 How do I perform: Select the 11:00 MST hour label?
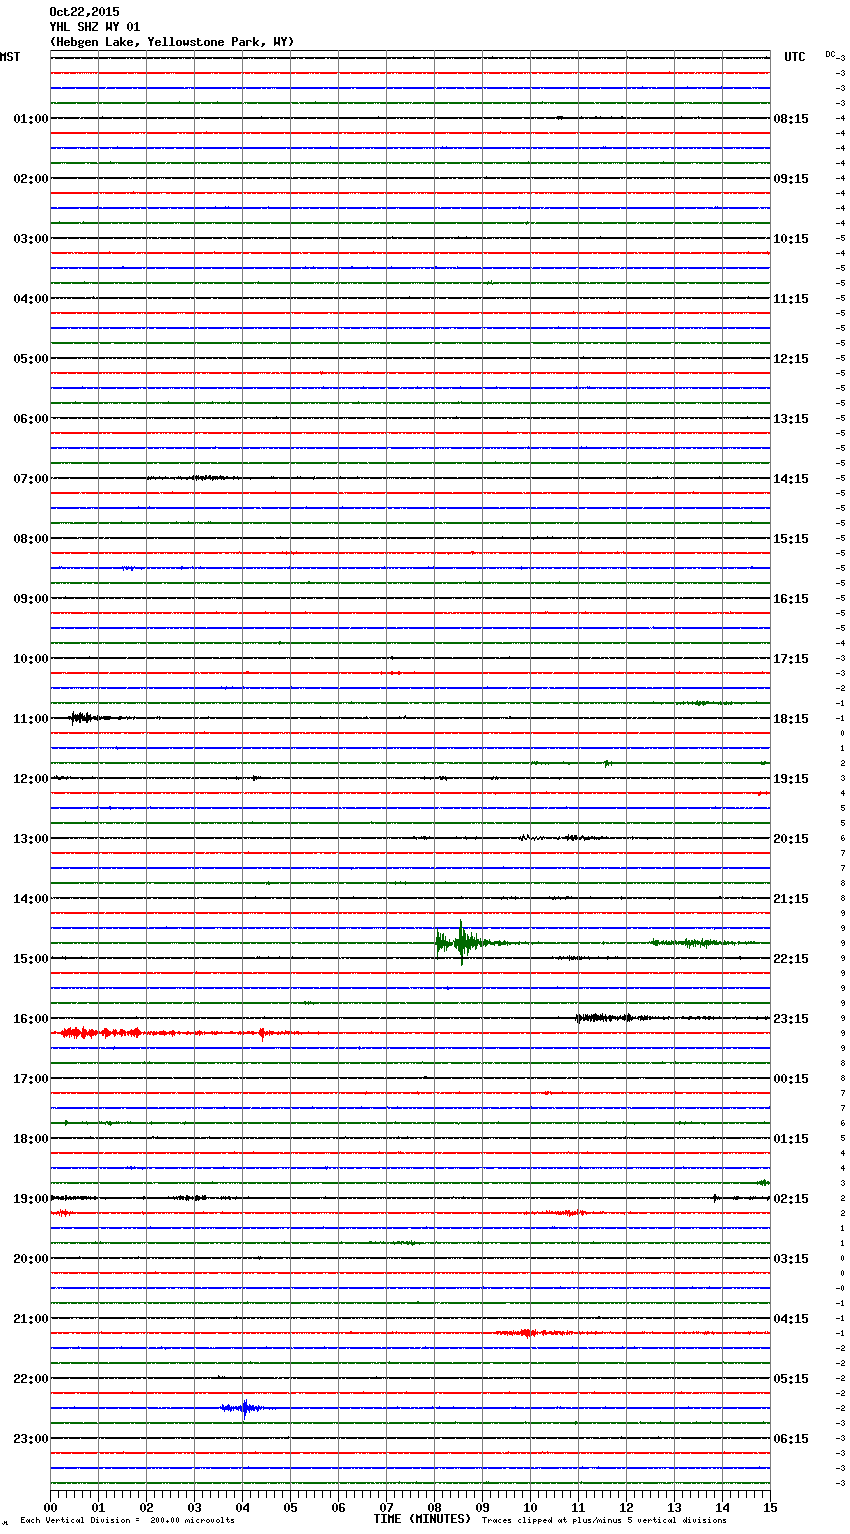point(31,719)
